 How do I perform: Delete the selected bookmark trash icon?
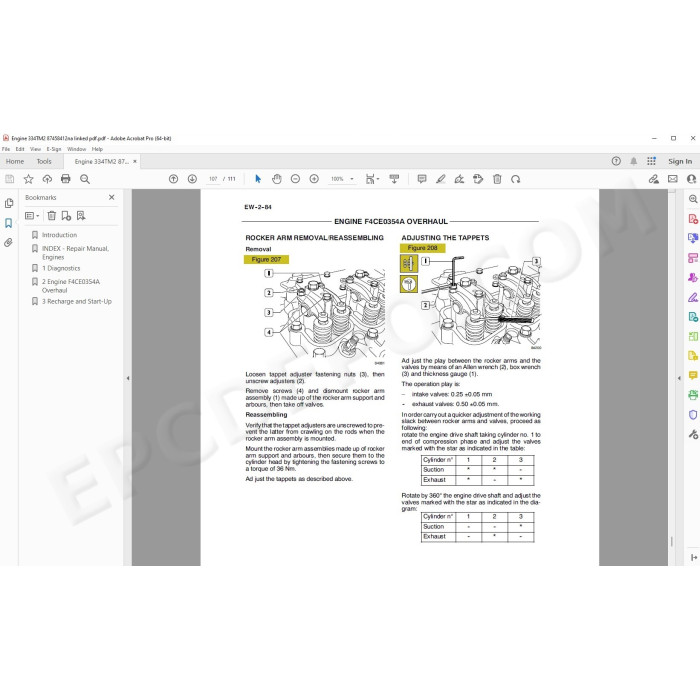pos(52,216)
